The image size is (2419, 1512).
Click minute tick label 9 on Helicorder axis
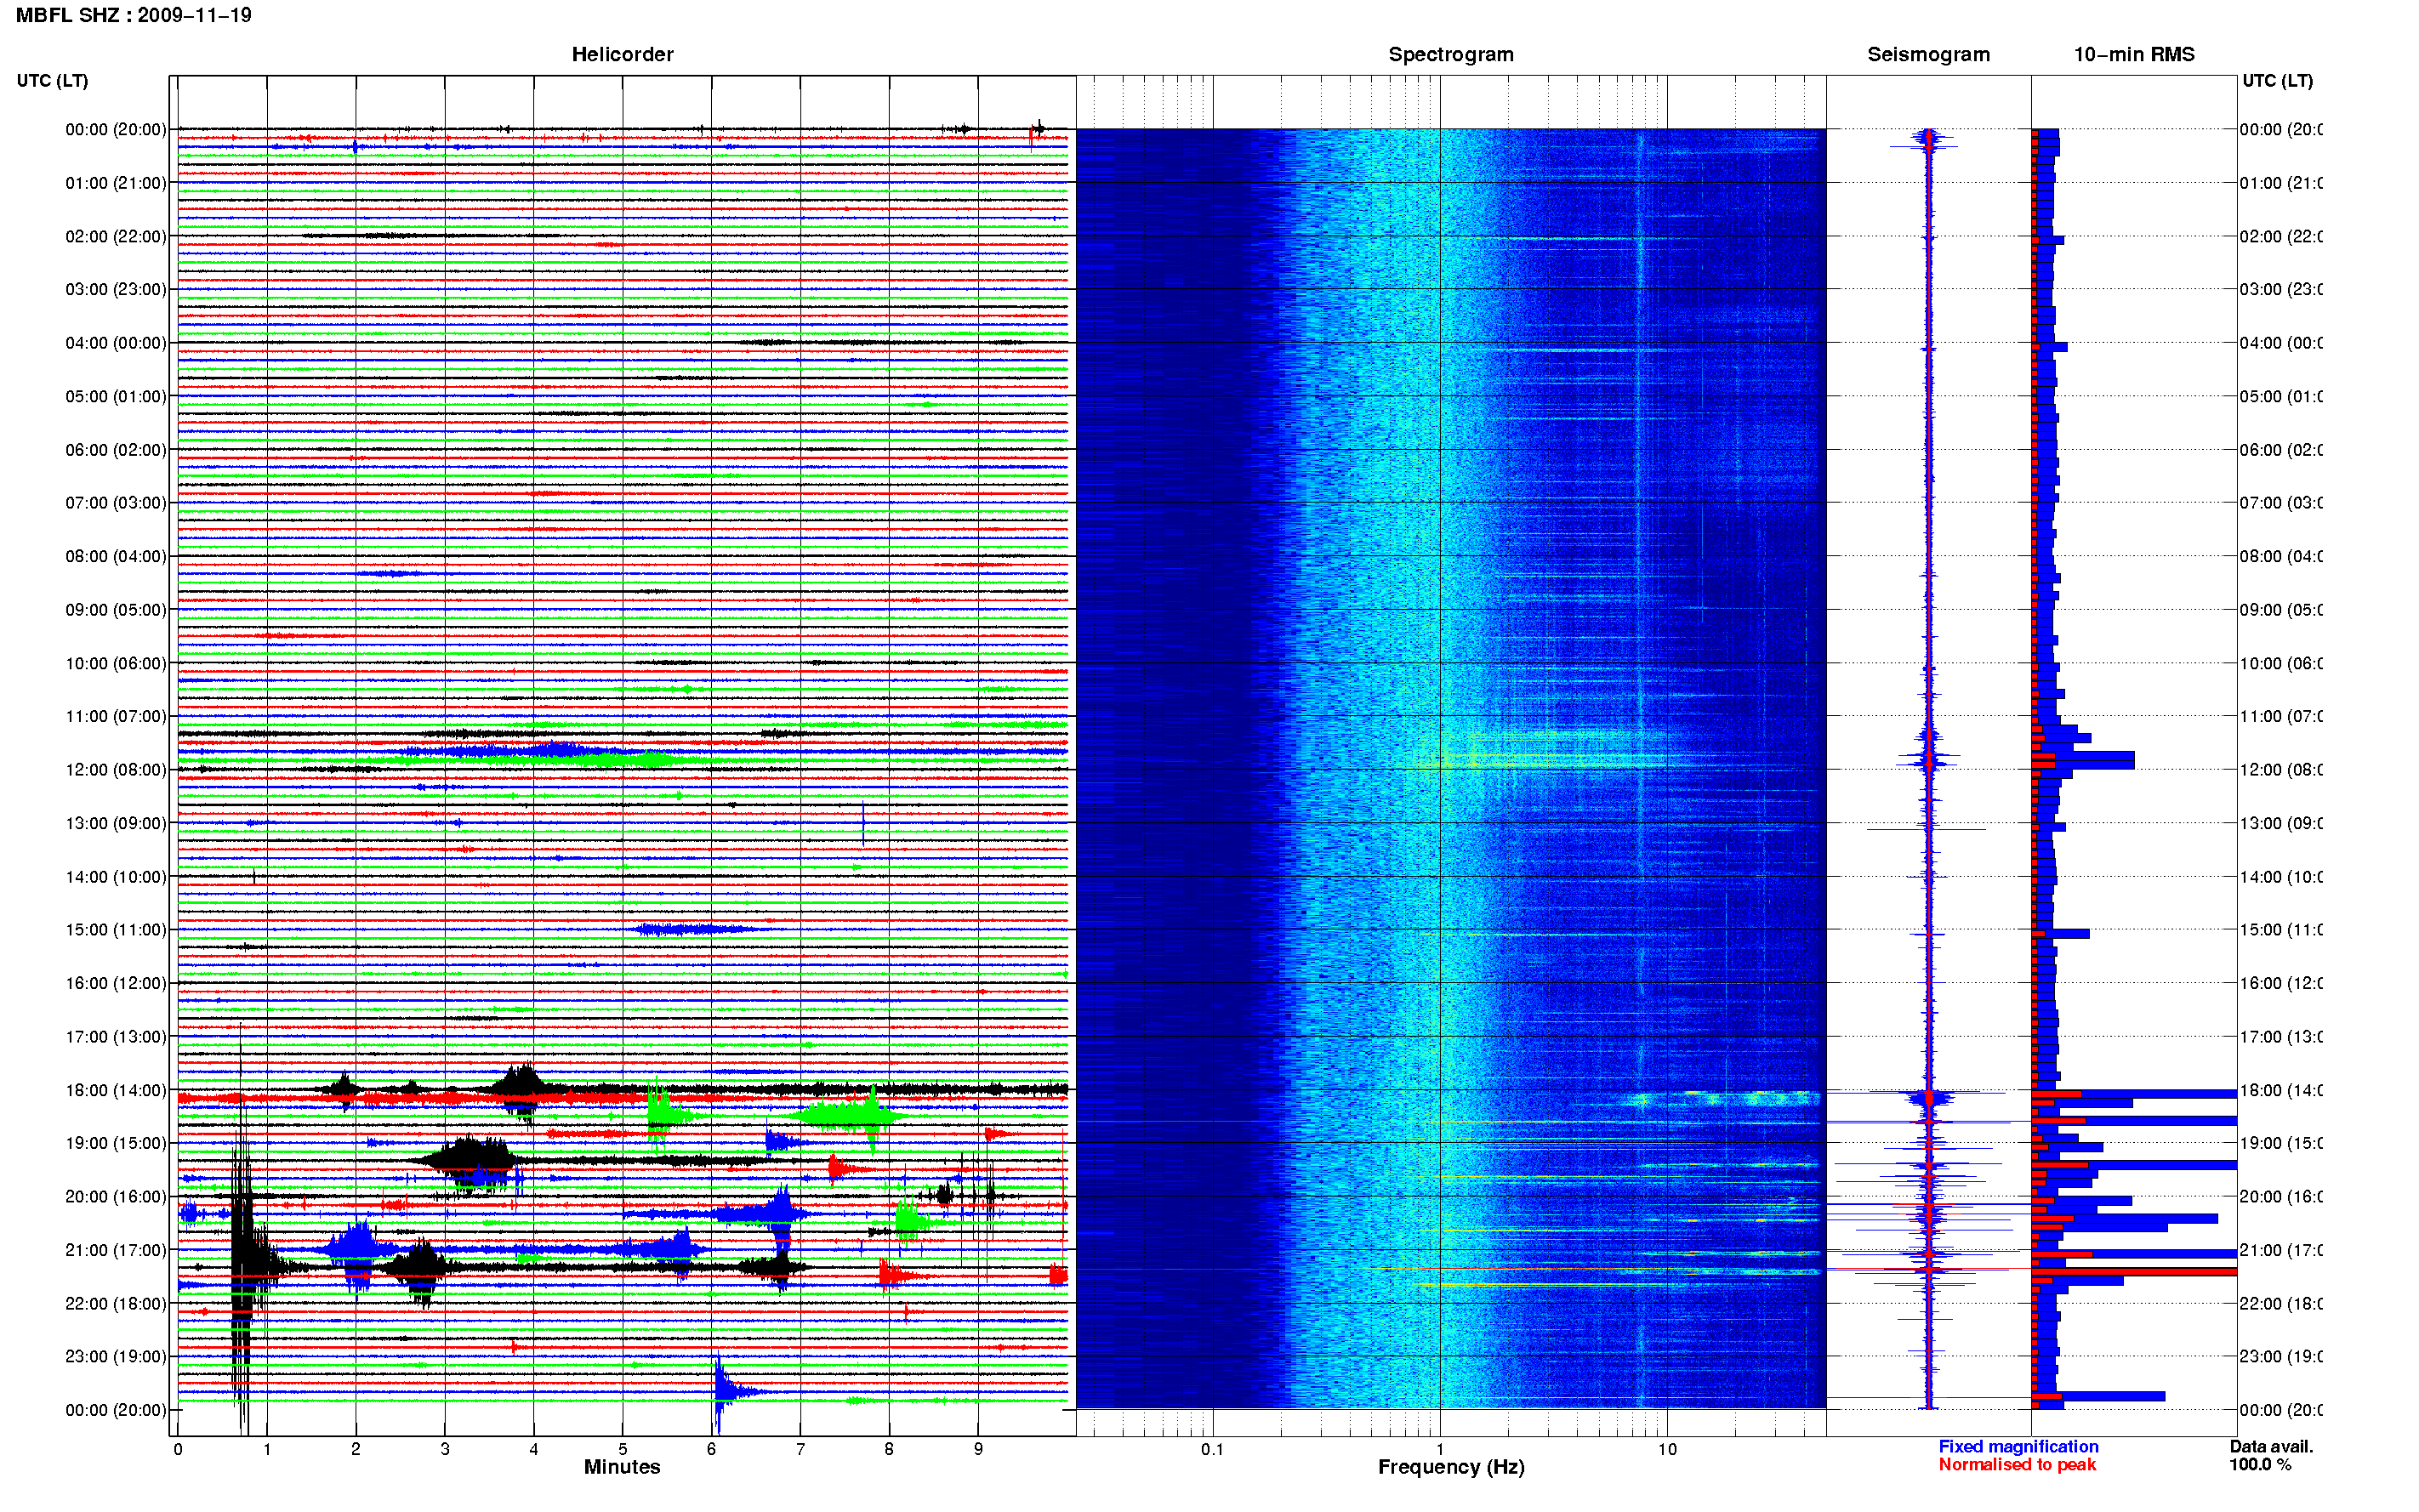coord(978,1449)
